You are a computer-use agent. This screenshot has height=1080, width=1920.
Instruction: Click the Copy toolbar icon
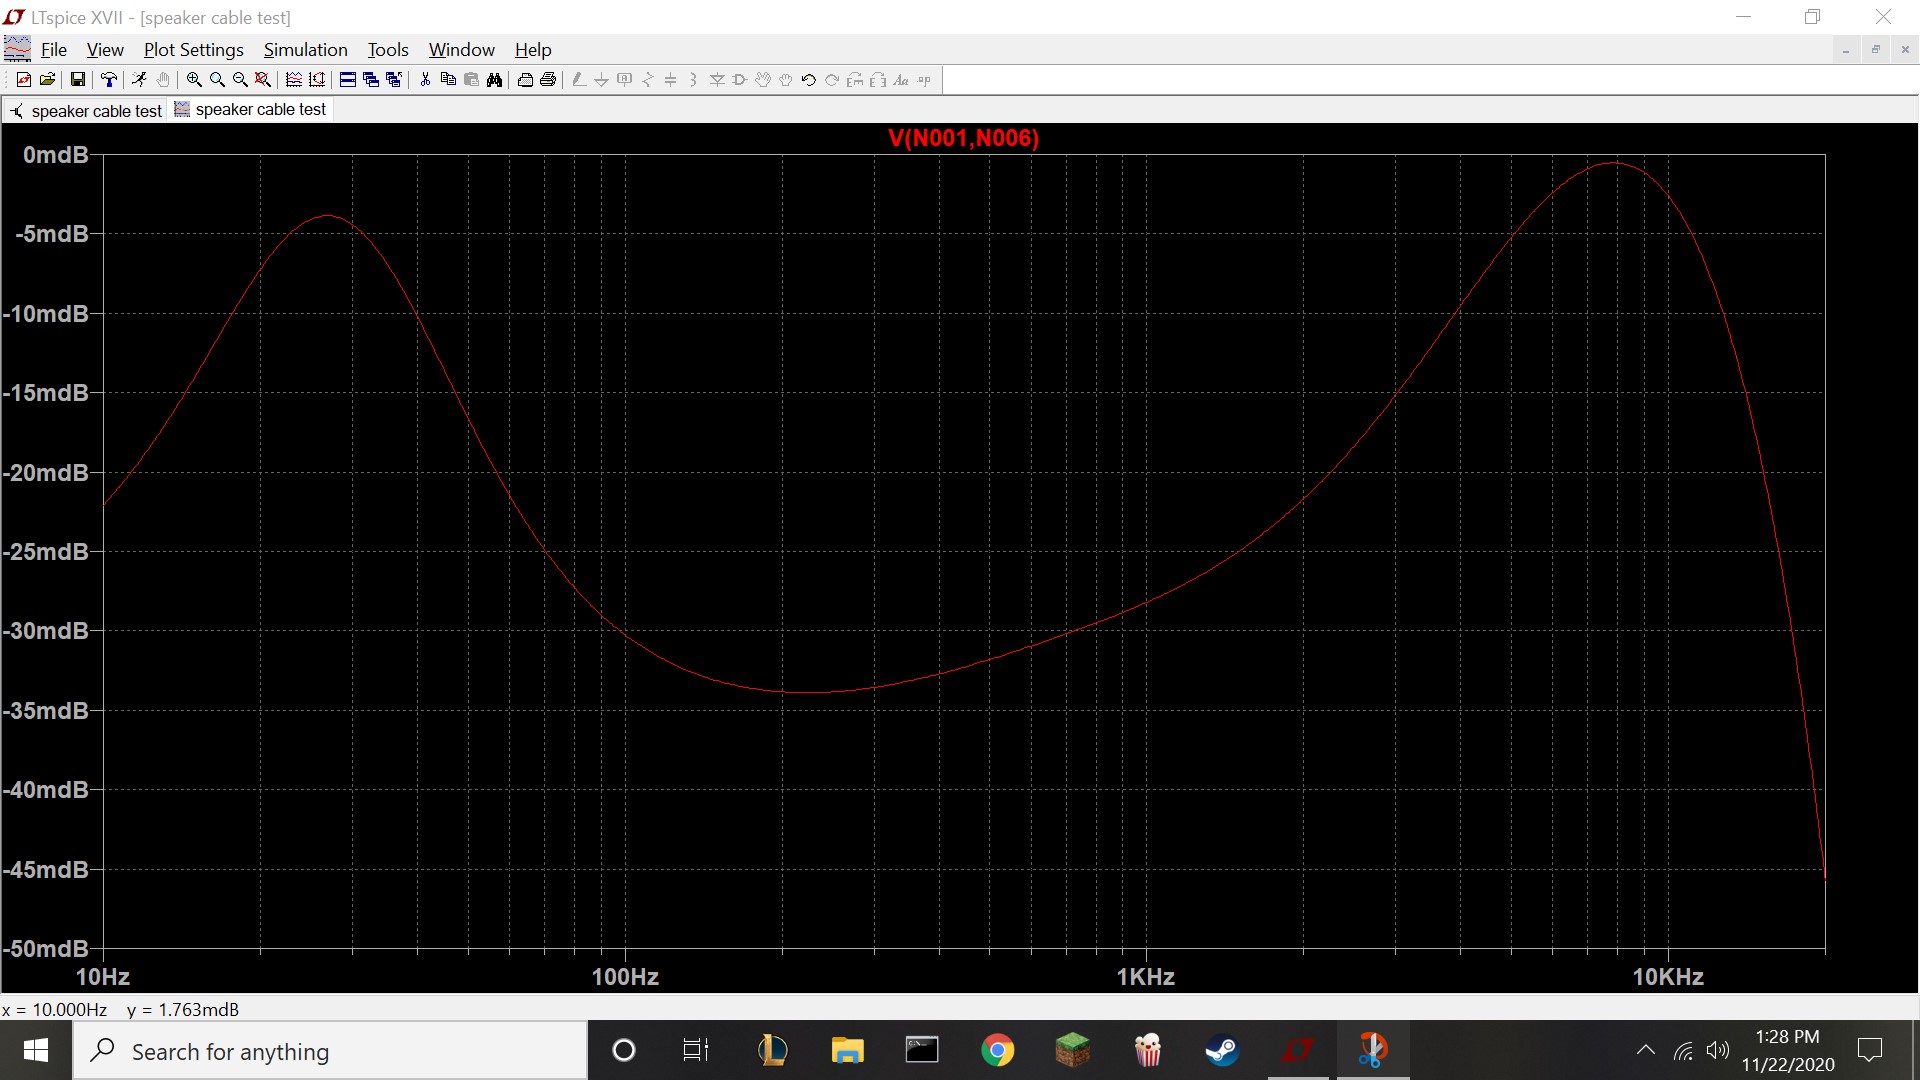pyautogui.click(x=448, y=80)
